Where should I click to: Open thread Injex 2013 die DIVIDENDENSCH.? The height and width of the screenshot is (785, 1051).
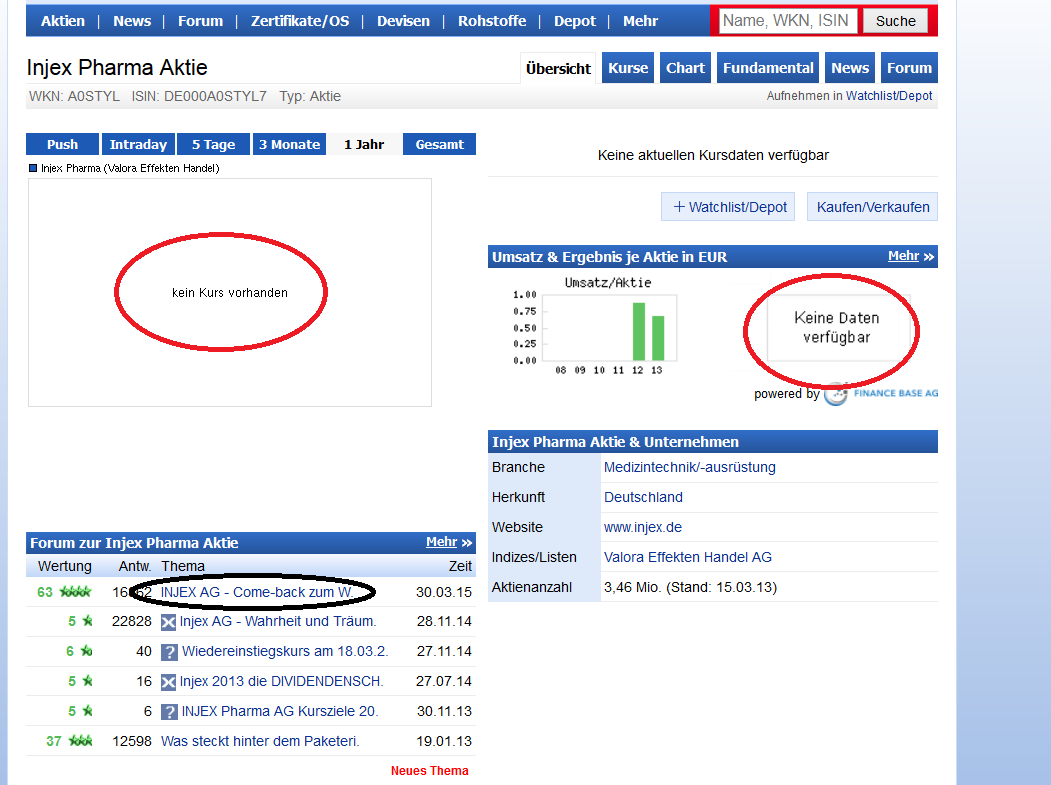(x=282, y=681)
